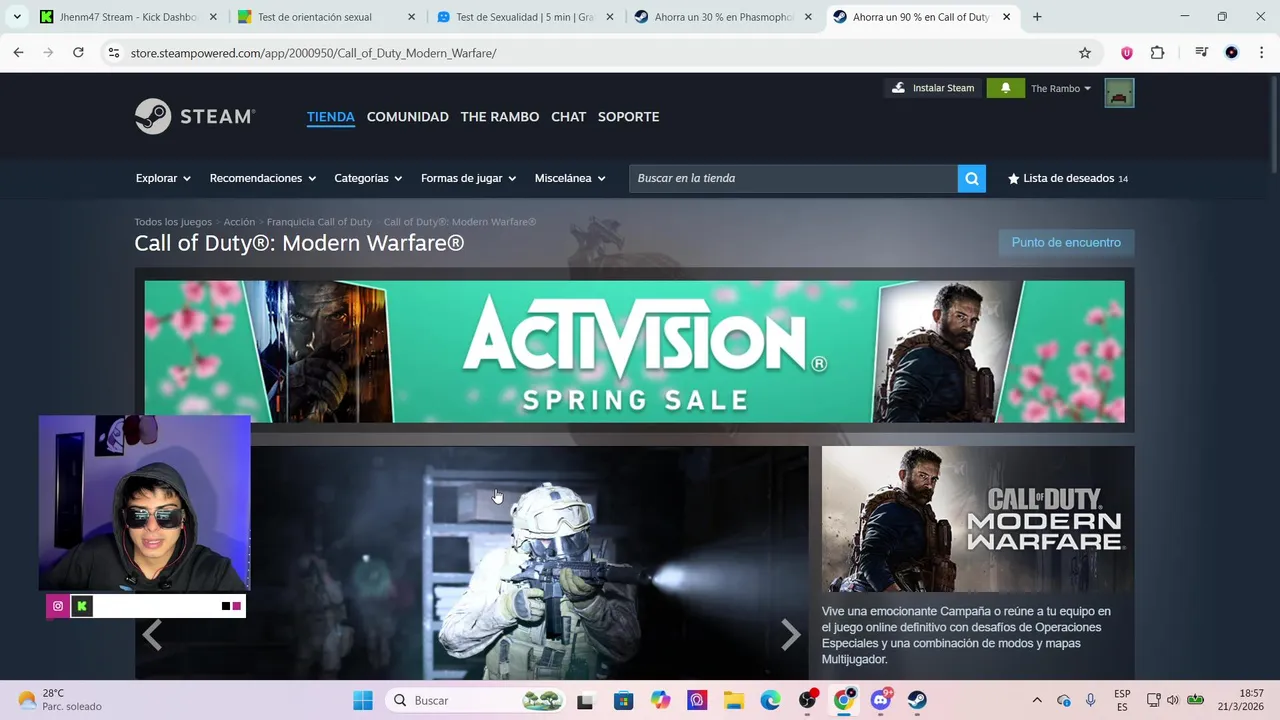Click the ESP language indicator
Viewport: 1280px width, 720px height.
tap(1122, 700)
